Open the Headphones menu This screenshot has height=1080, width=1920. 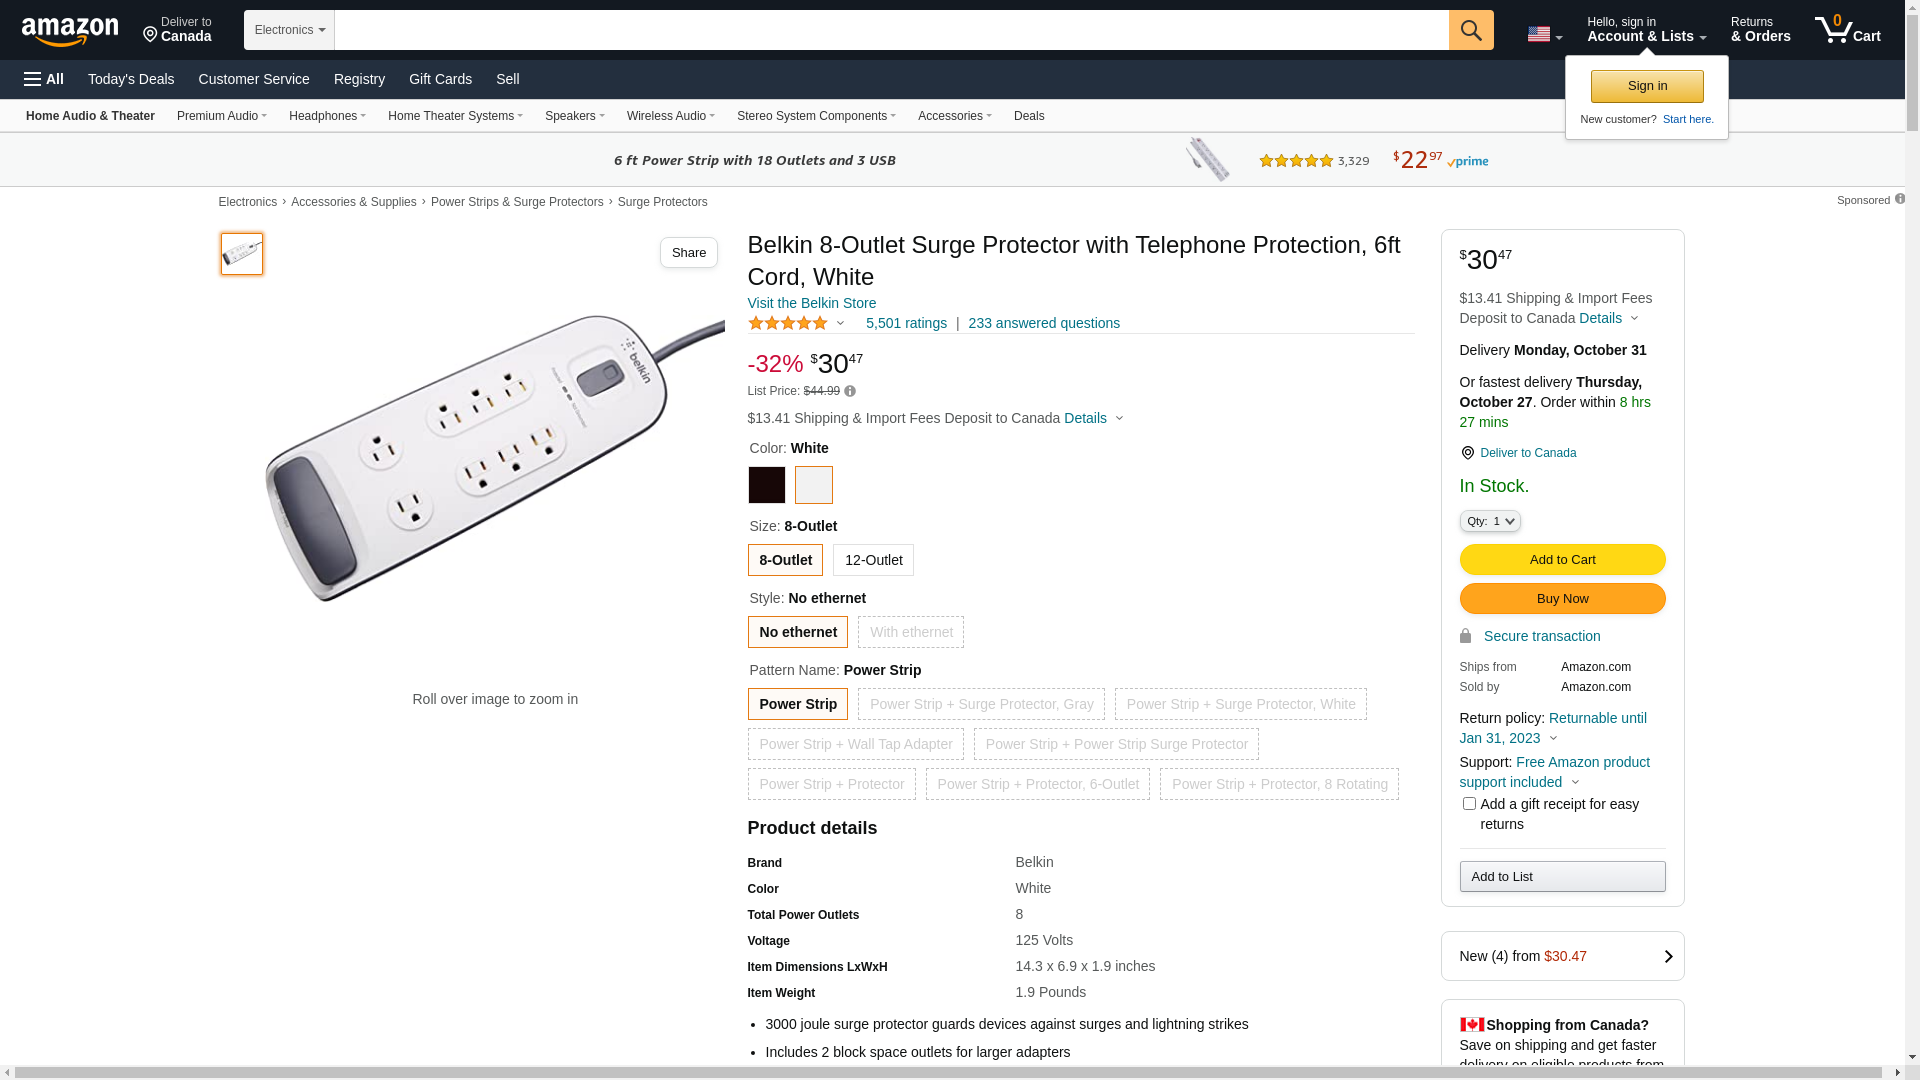pos(327,116)
